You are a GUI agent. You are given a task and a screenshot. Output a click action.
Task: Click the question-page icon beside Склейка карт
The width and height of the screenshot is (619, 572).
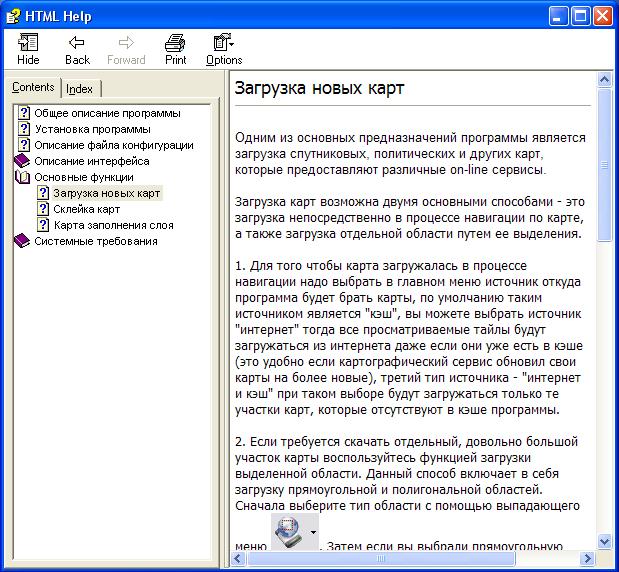(x=43, y=209)
